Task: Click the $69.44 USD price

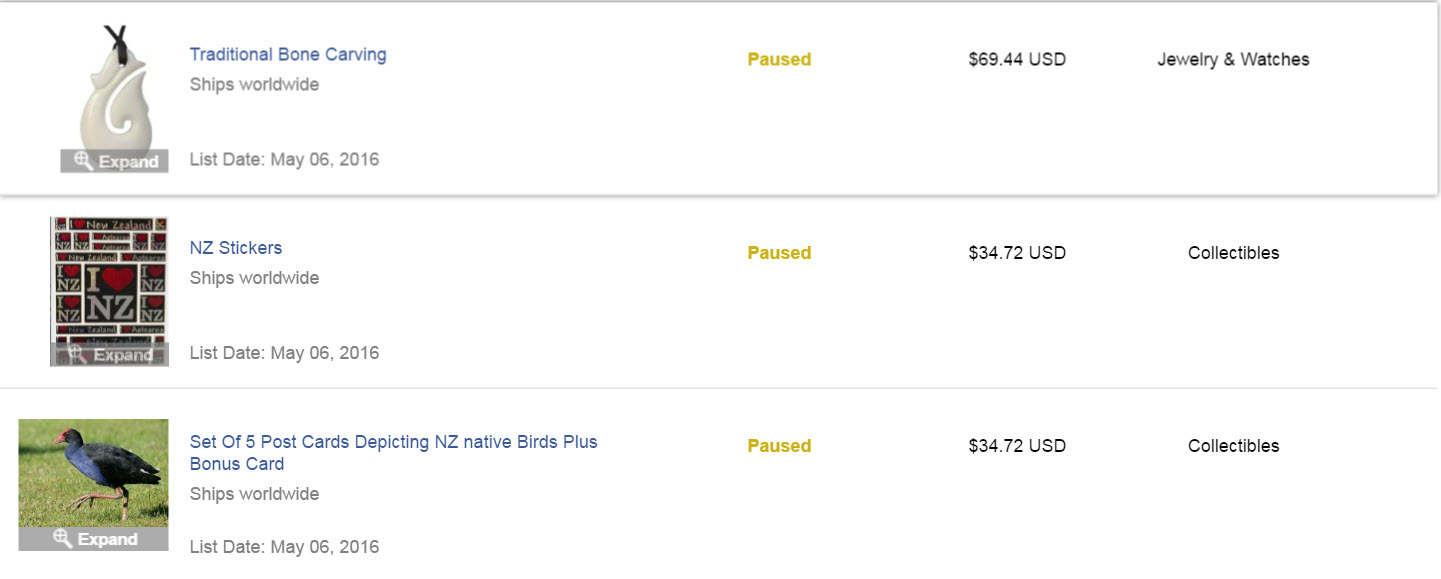Action: coord(1017,60)
